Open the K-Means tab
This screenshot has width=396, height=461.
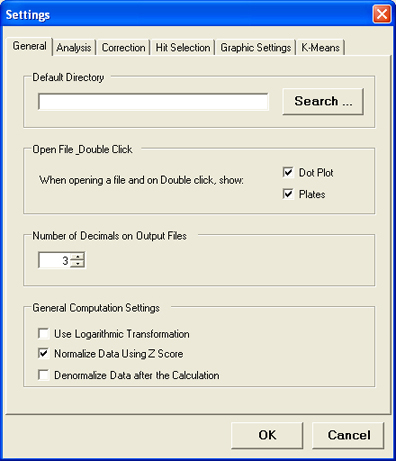(320, 47)
